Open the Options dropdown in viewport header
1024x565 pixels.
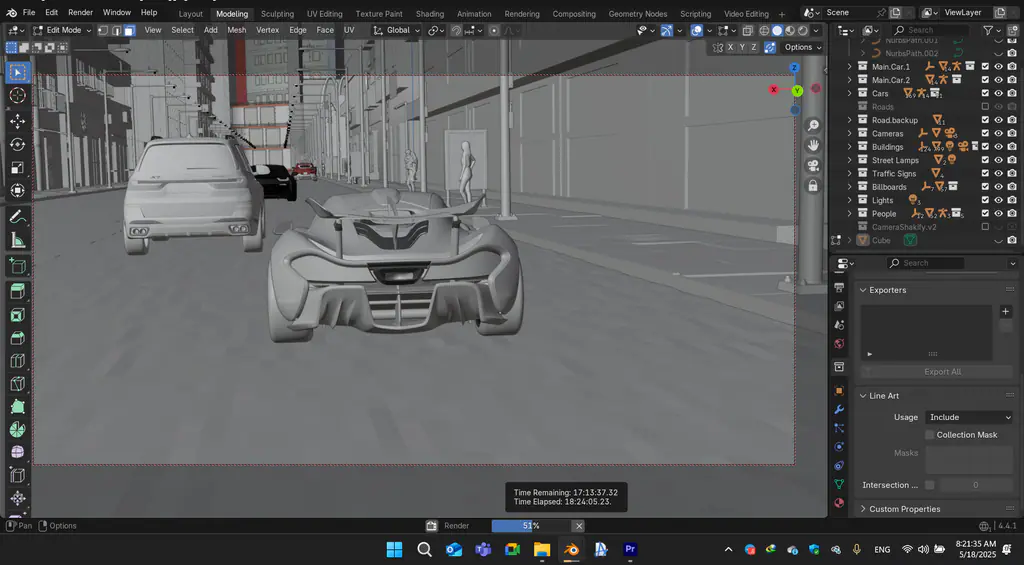tap(803, 47)
